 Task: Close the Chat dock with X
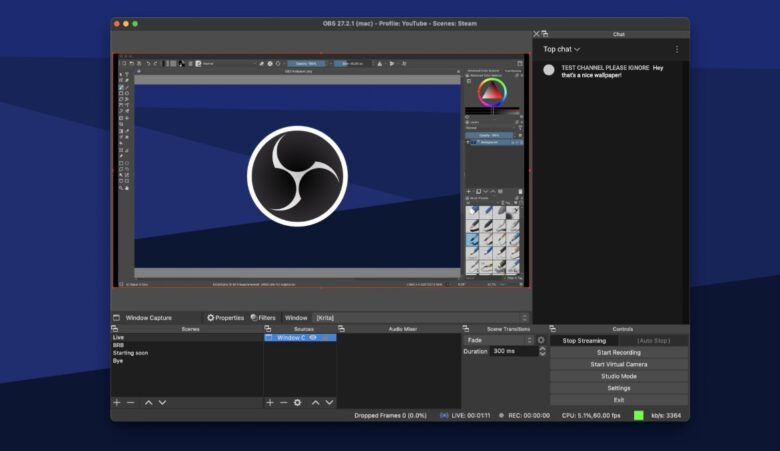pyautogui.click(x=536, y=34)
